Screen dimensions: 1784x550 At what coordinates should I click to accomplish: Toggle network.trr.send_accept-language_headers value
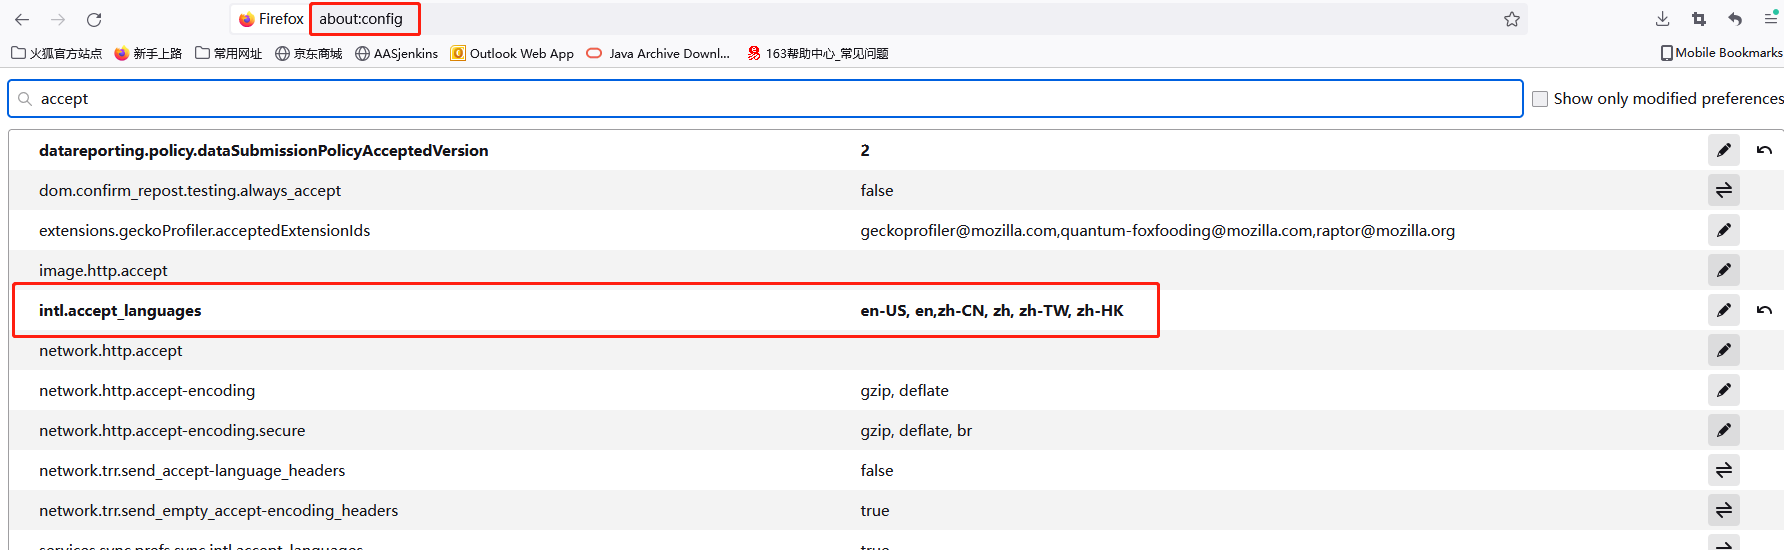tap(1723, 470)
